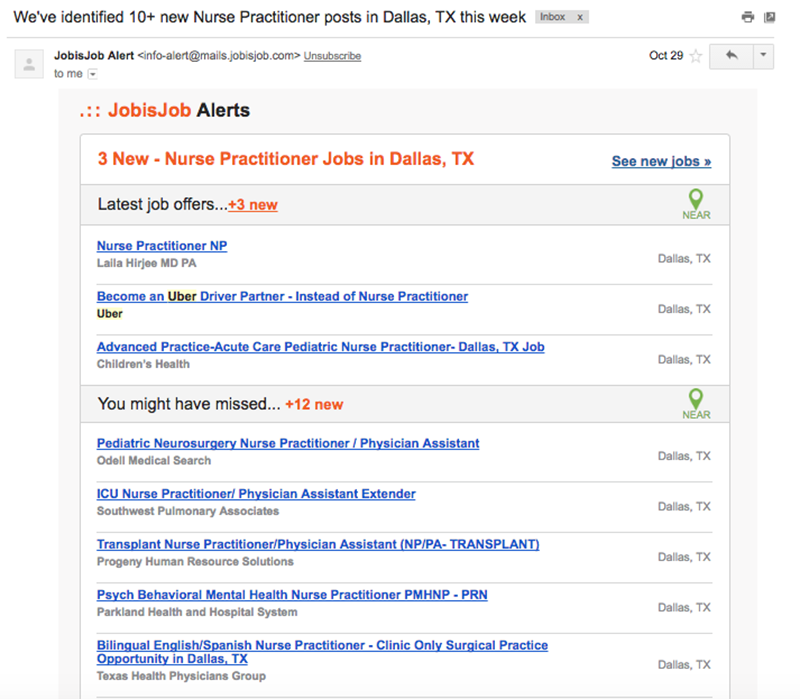
Task: Open the Uber Driver Partner job link
Action: point(282,296)
